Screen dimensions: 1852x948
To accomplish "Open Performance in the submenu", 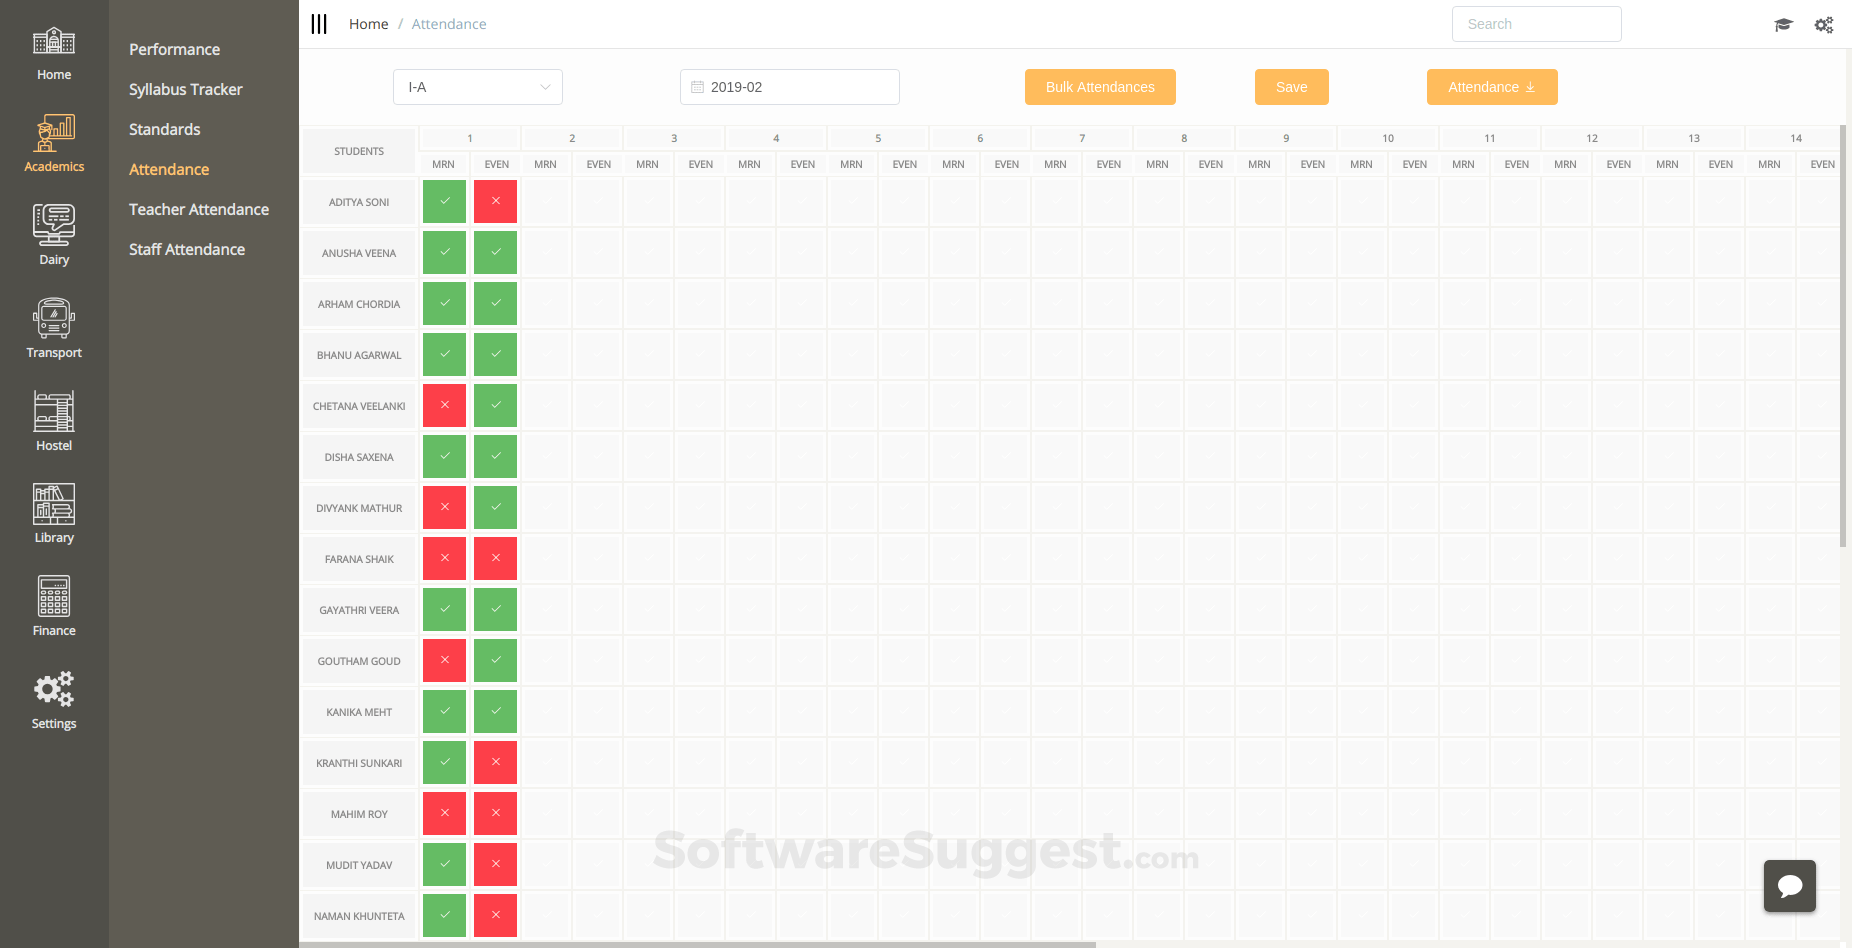I will click(x=174, y=49).
